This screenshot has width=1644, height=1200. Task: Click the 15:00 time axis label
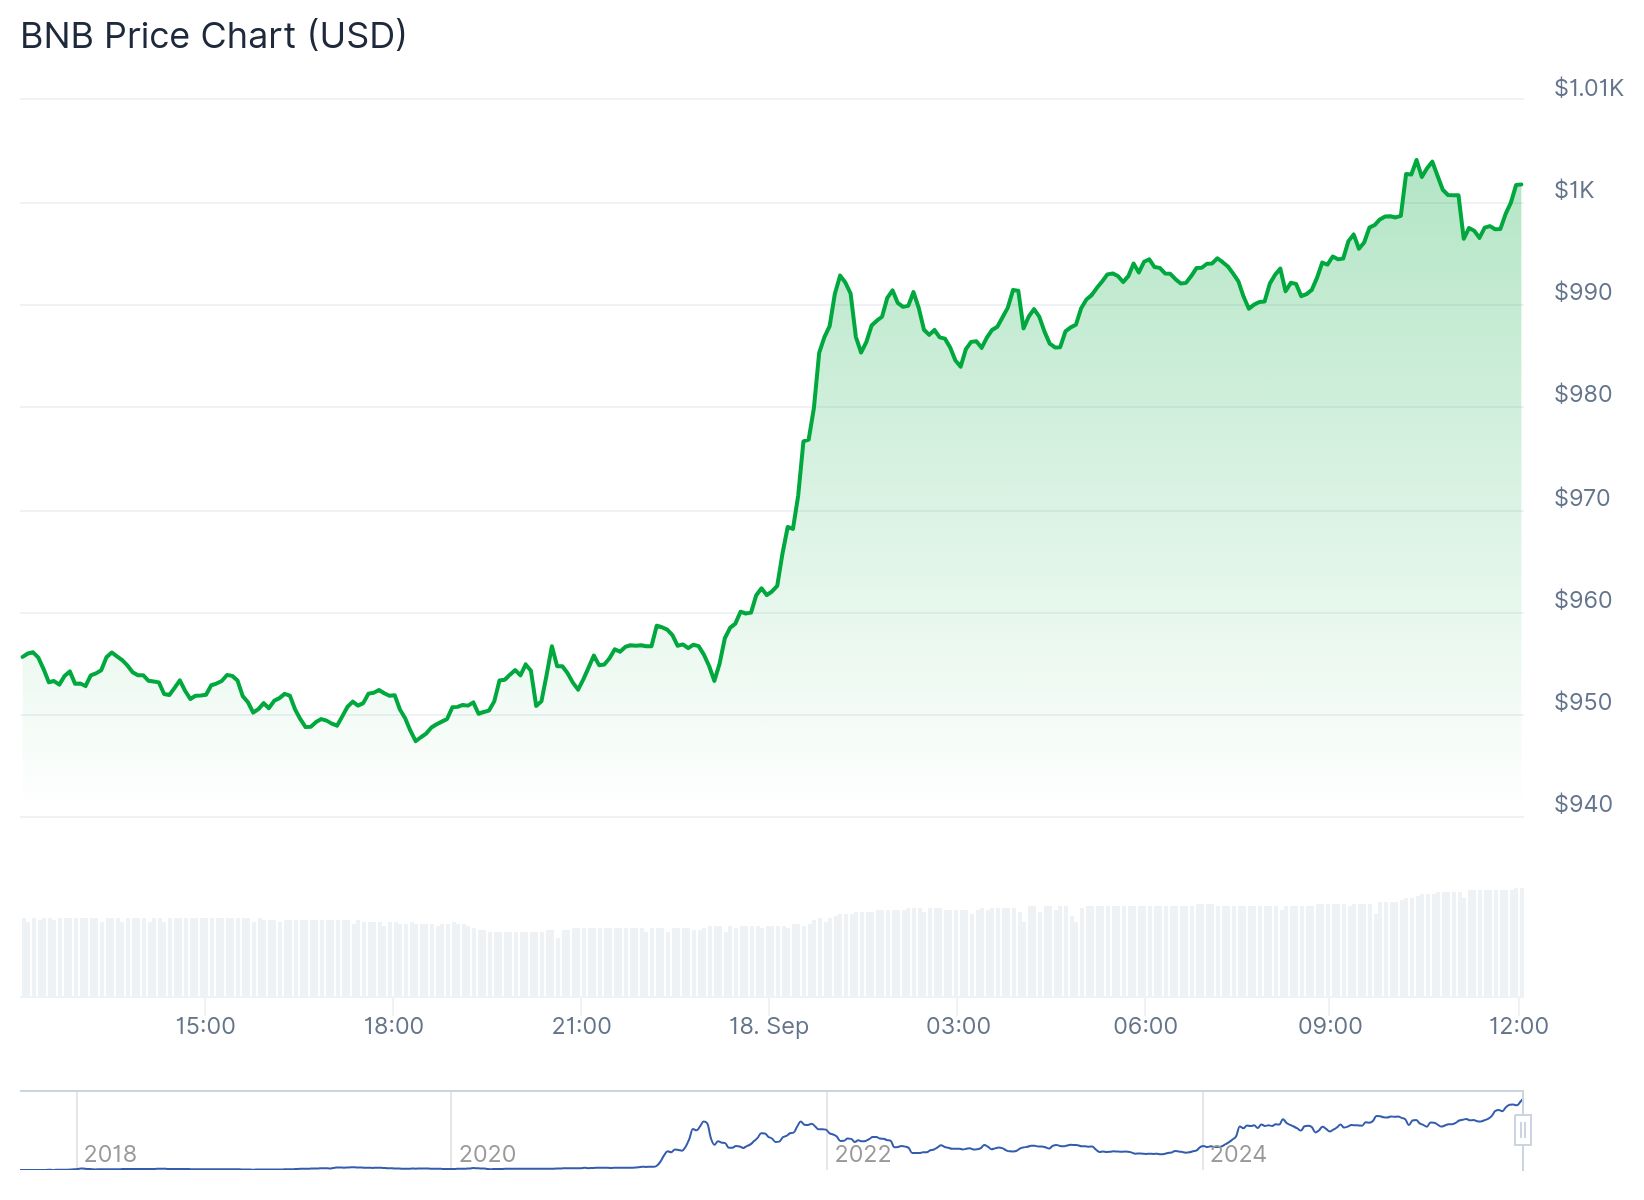(205, 1026)
